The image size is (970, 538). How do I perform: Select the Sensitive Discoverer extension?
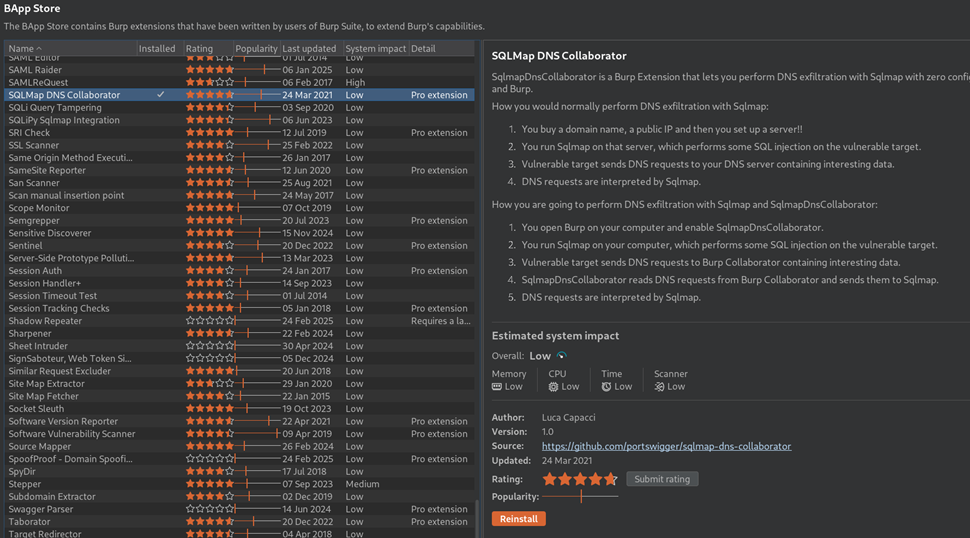(239, 233)
